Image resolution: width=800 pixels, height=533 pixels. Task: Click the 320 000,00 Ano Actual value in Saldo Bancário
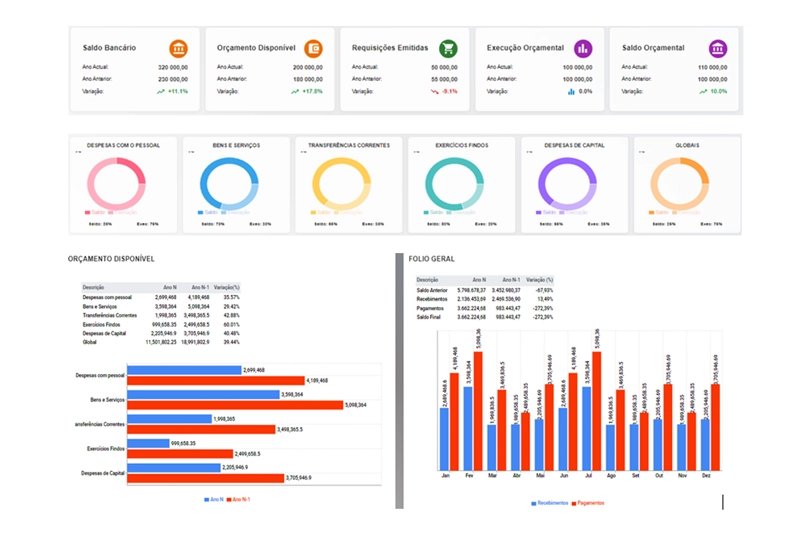(173, 67)
